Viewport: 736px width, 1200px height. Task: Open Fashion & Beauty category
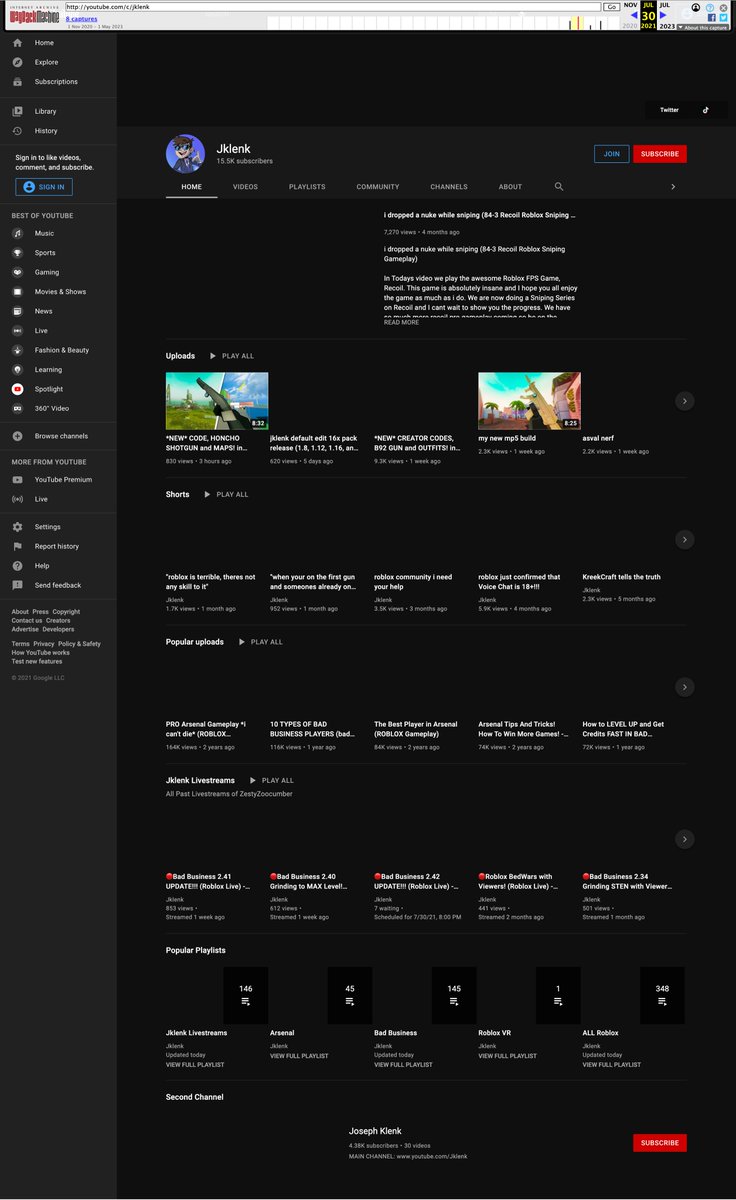pyautogui.click(x=58, y=350)
